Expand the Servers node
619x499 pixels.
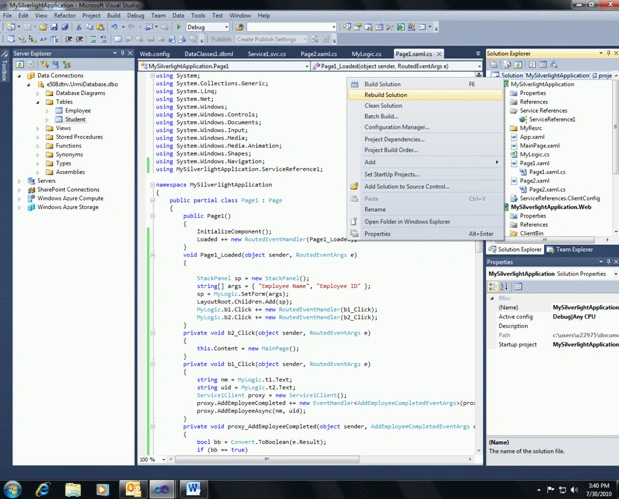pos(19,181)
